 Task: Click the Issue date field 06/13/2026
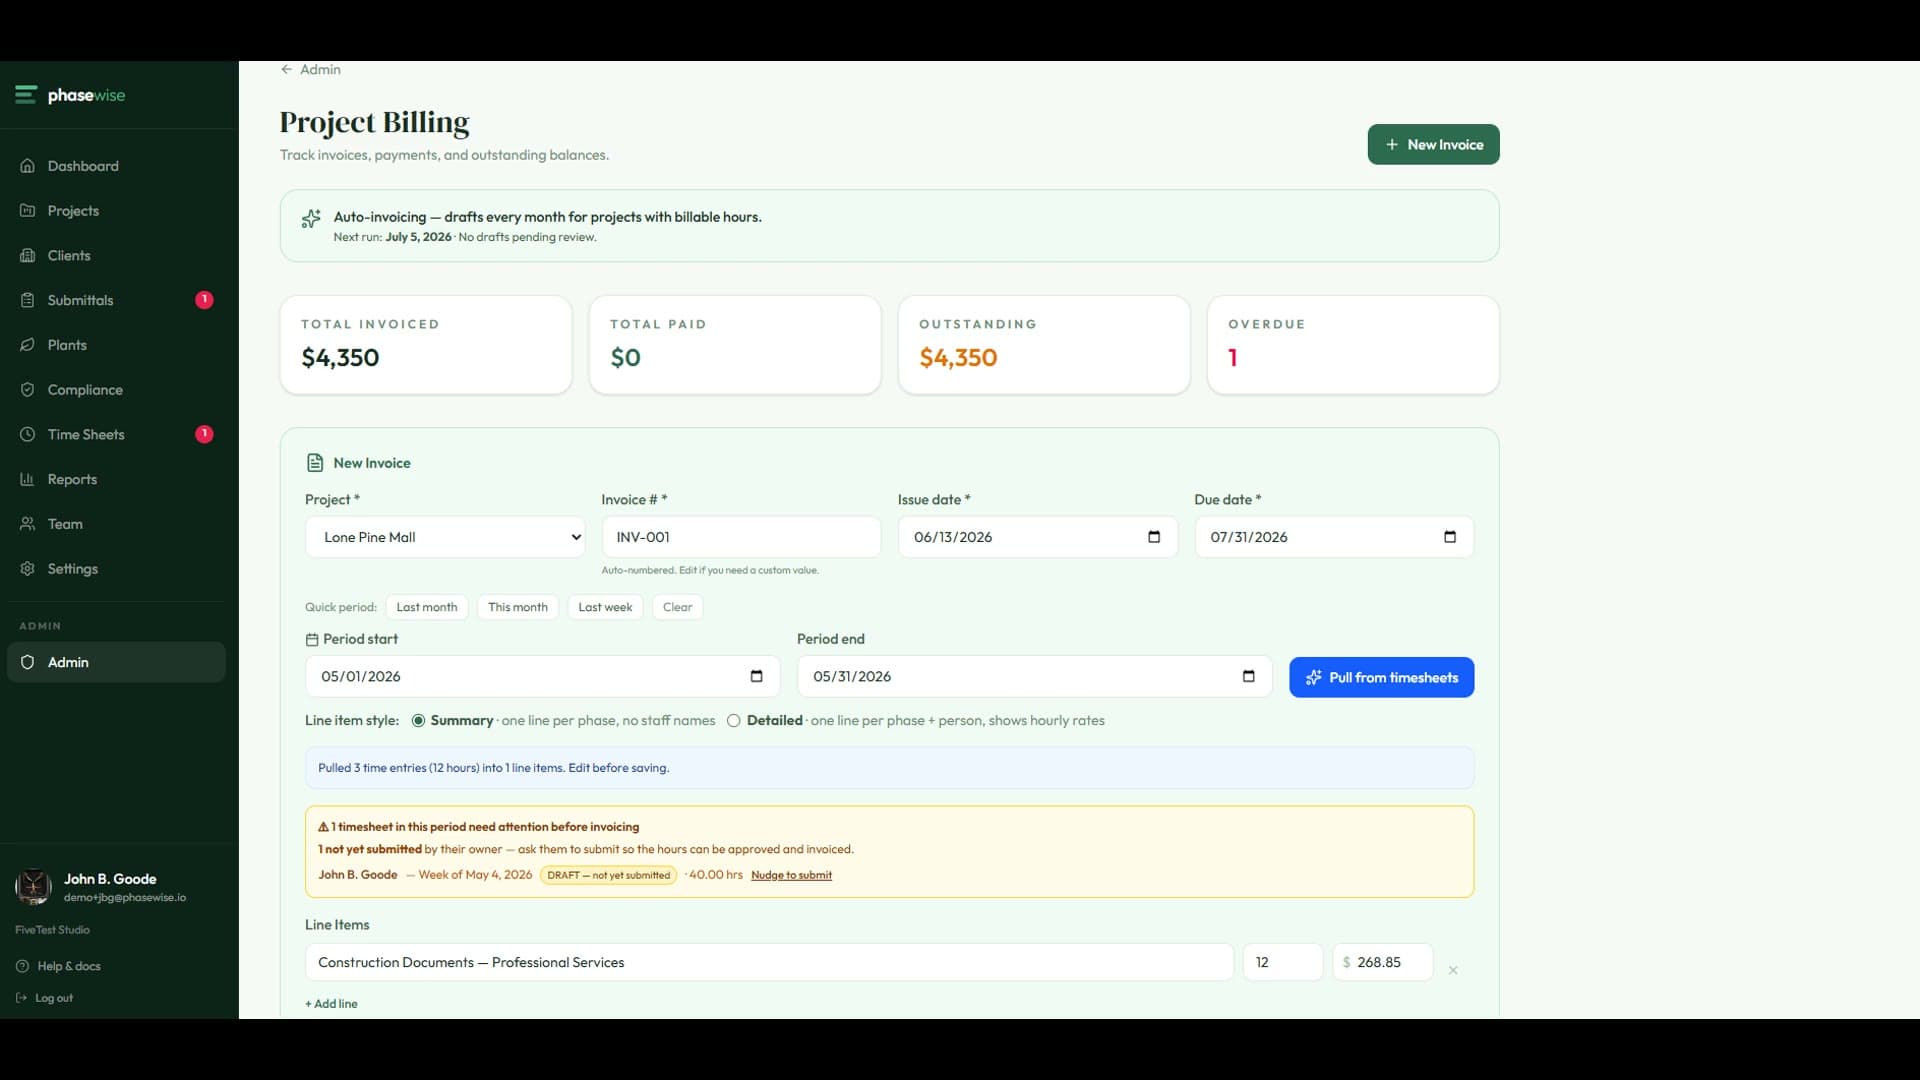tap(1037, 537)
